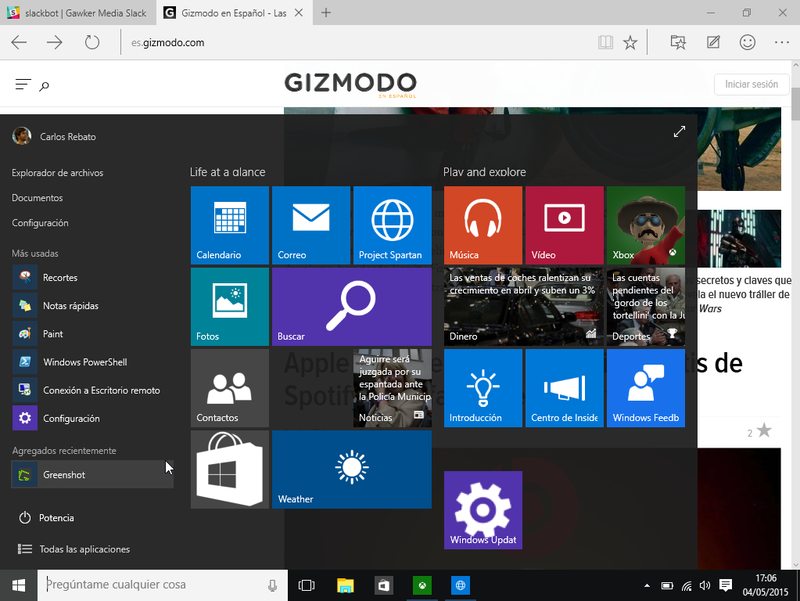Open the Store shopping bag tile
800x601 pixels.
230,469
